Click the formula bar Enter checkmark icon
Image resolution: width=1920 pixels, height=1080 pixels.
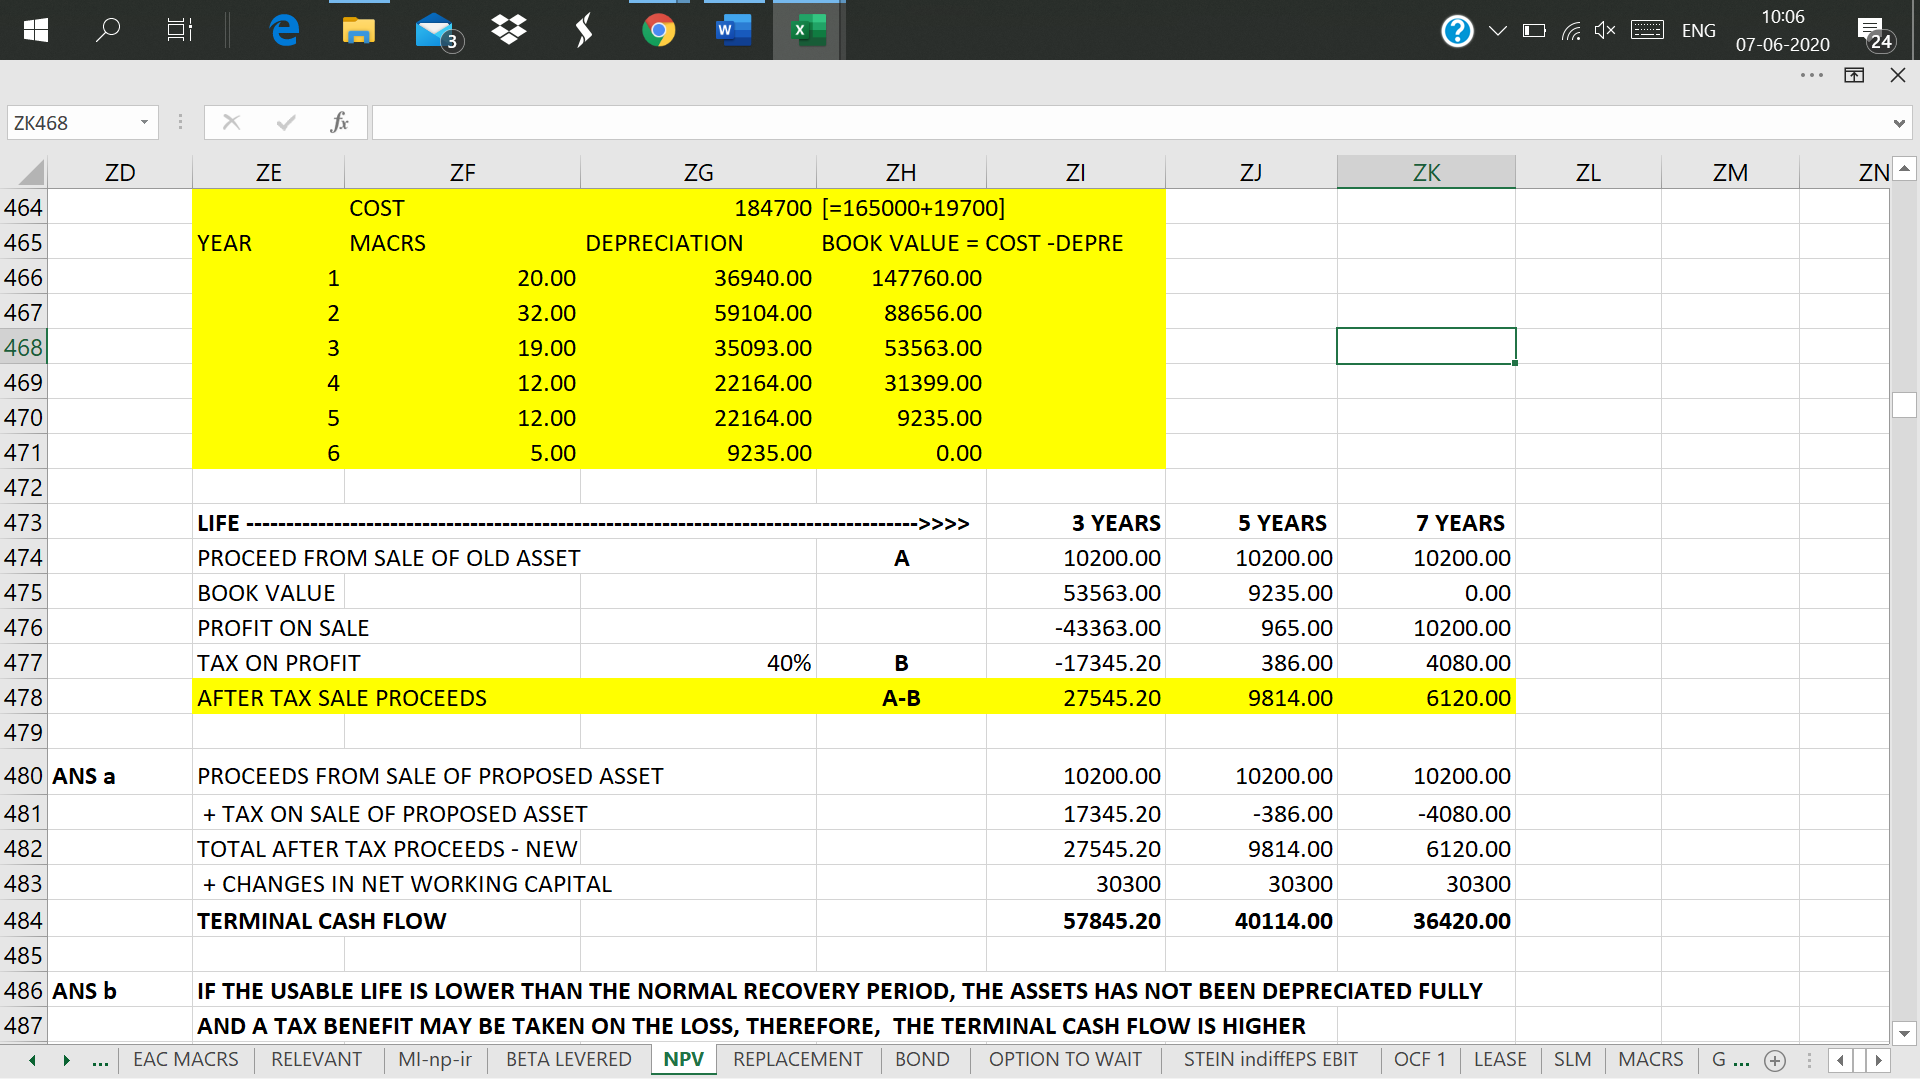(x=286, y=123)
